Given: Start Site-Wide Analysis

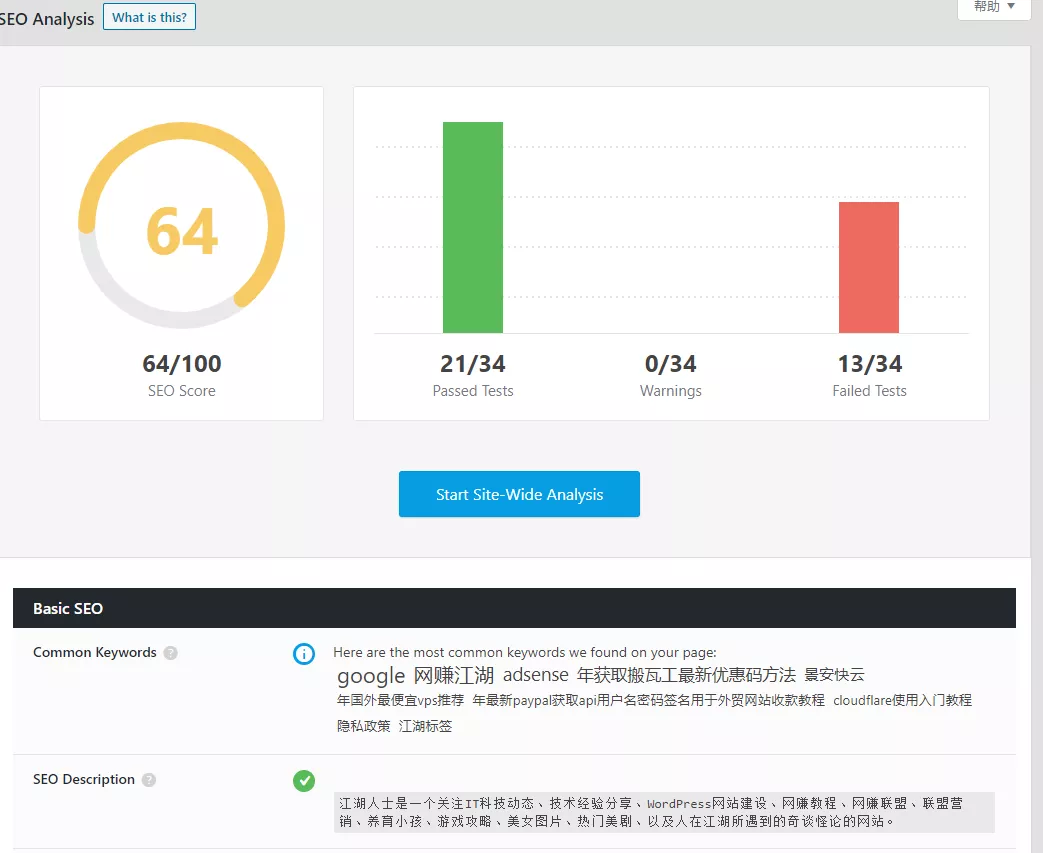Looking at the screenshot, I should point(519,494).
